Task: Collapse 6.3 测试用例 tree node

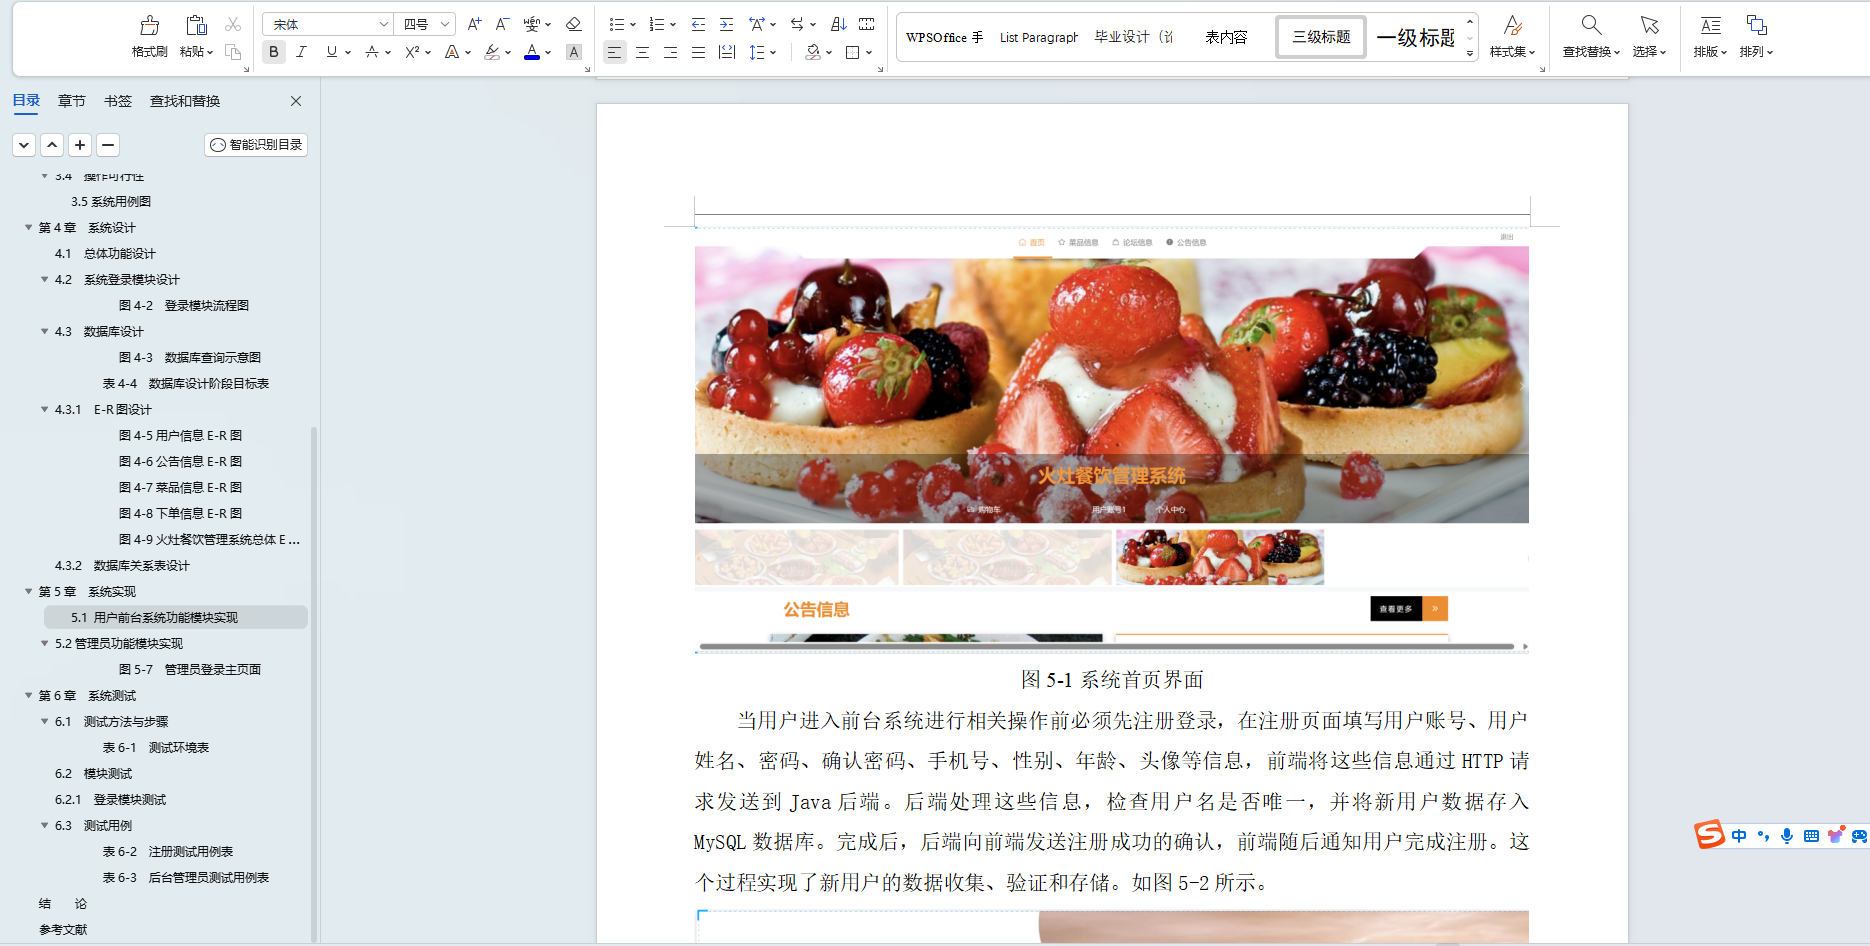Action: [x=44, y=825]
